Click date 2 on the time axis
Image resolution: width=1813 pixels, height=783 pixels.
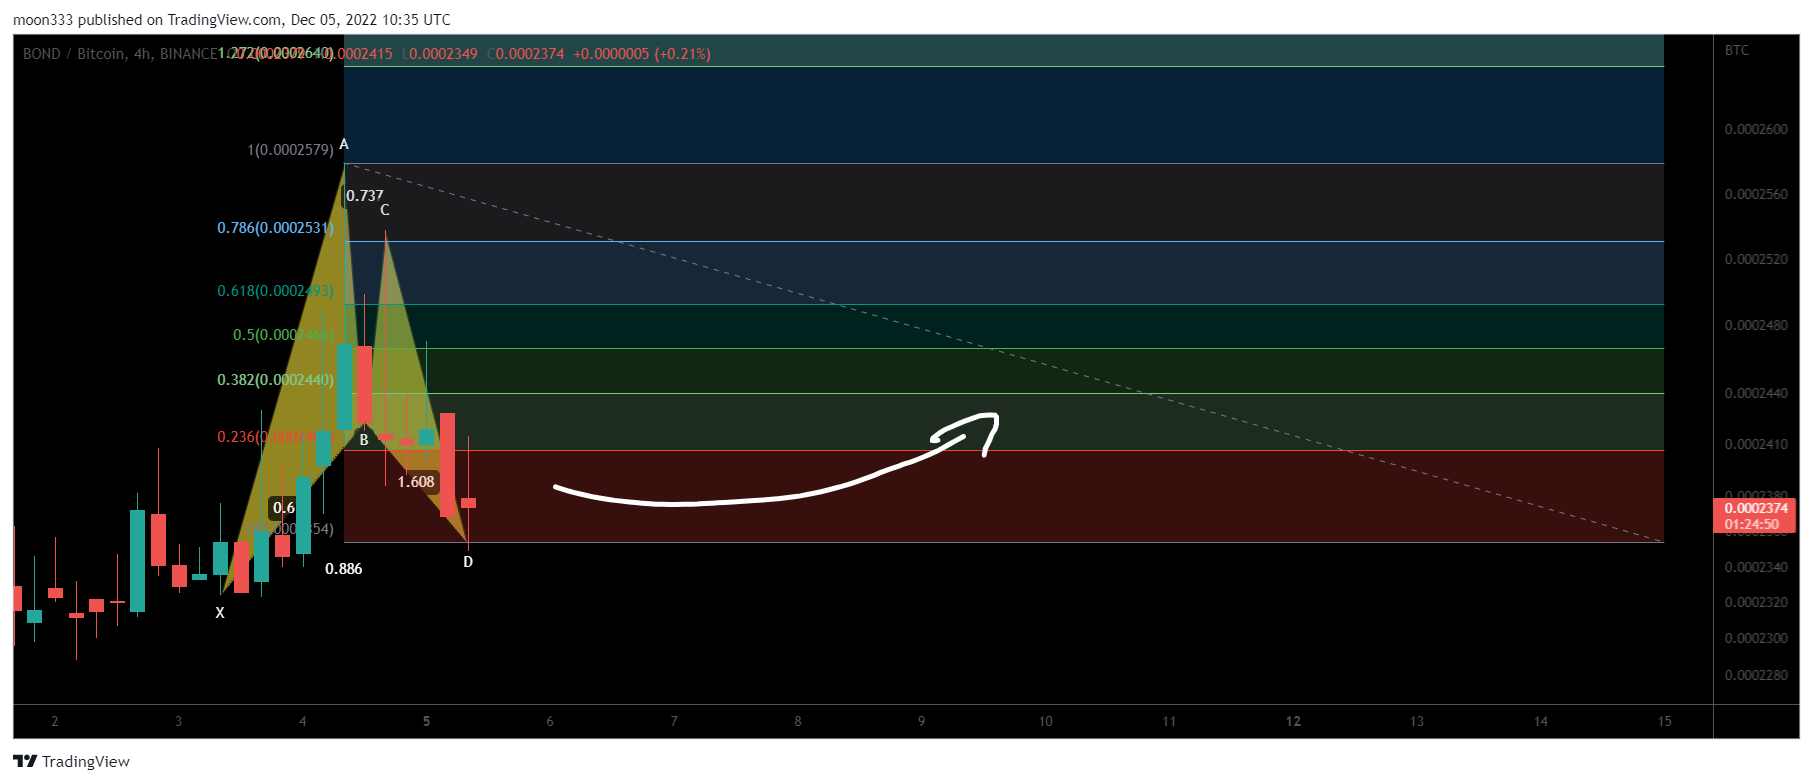(55, 721)
